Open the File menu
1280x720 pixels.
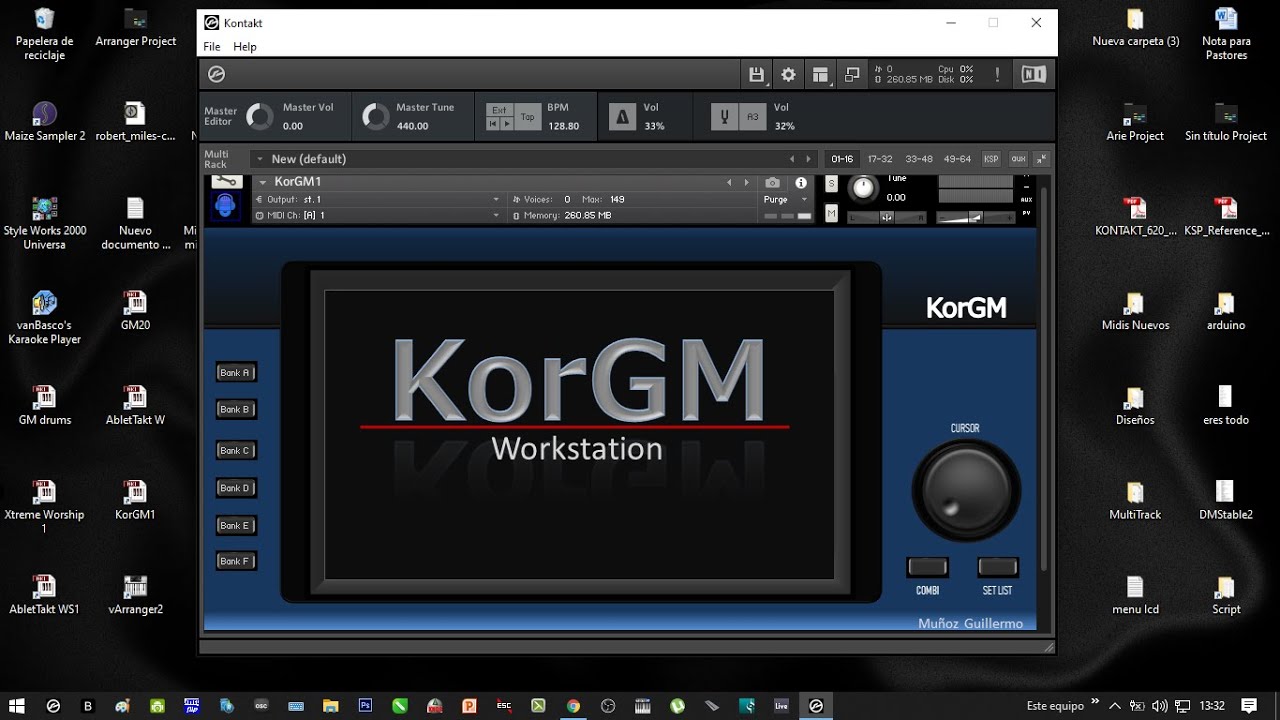point(212,46)
